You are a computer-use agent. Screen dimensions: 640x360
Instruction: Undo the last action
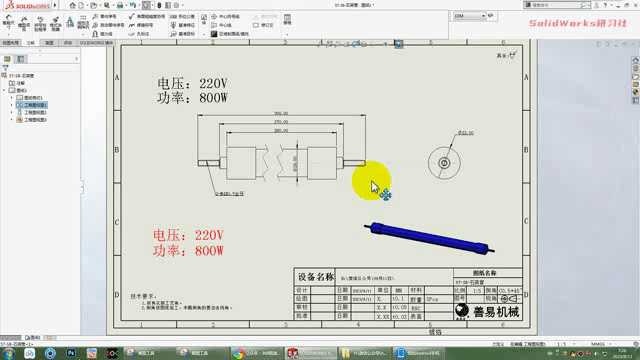tap(133, 5)
